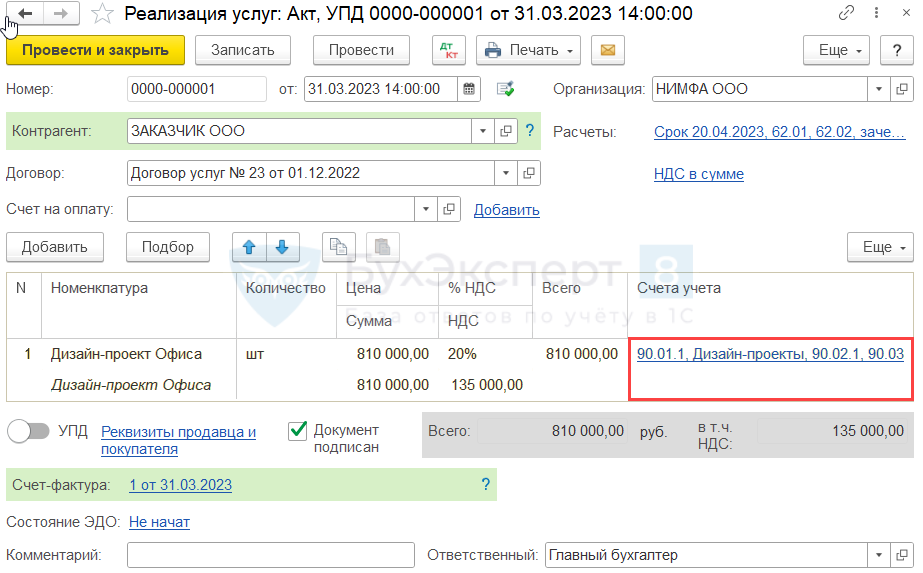
Task: Open the table's Еще menu
Action: (880, 247)
